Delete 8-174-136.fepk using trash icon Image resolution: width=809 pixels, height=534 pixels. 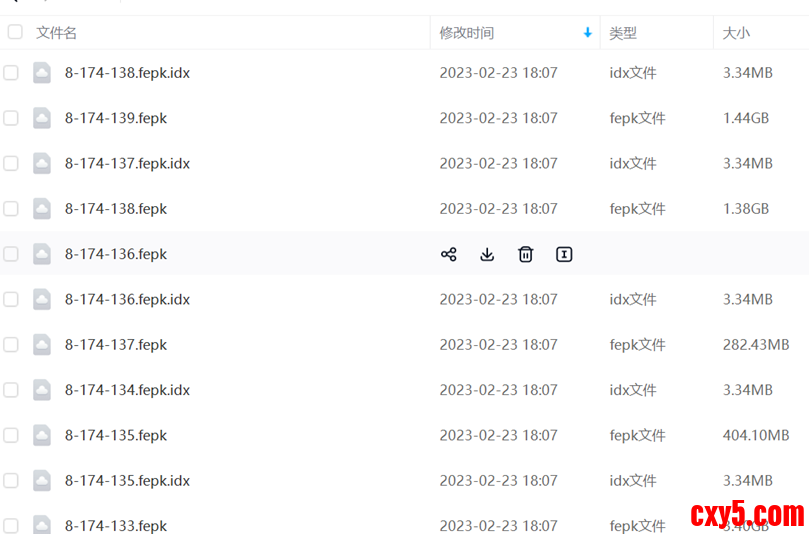pyautogui.click(x=525, y=254)
